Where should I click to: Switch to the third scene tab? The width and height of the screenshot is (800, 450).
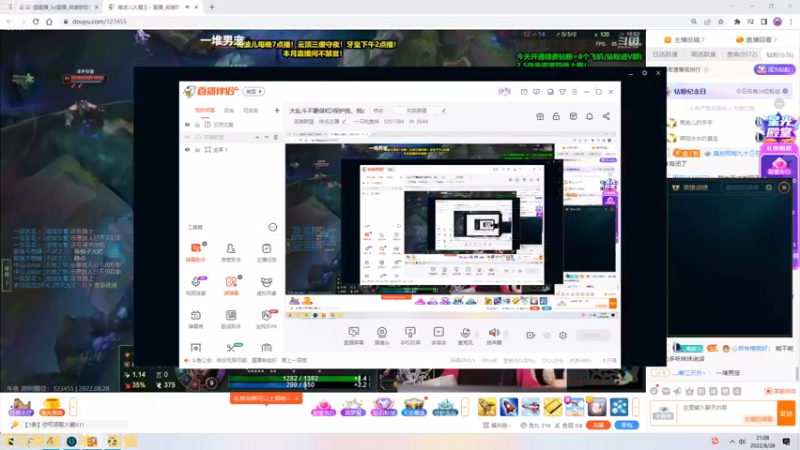tap(251, 110)
